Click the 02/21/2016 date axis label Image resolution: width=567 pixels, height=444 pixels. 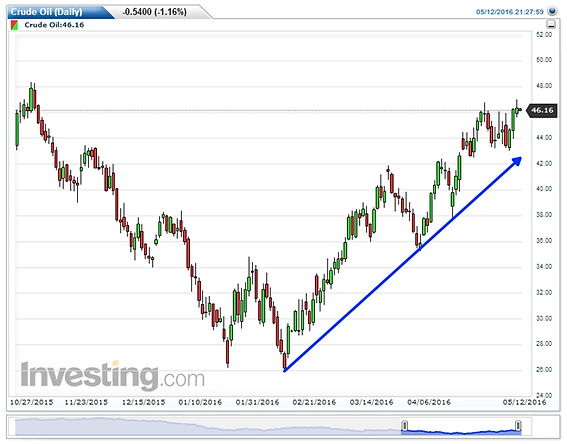click(314, 402)
